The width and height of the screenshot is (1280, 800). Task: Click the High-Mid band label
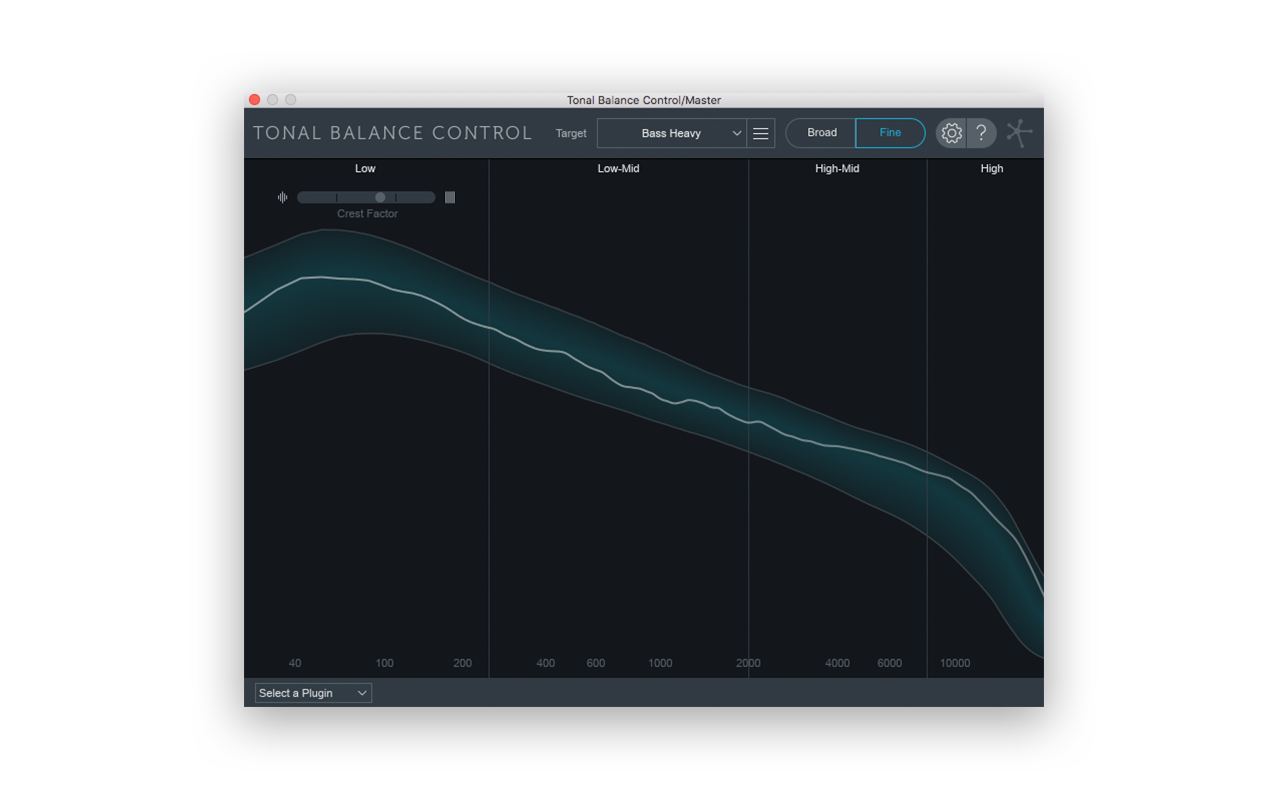pos(837,168)
